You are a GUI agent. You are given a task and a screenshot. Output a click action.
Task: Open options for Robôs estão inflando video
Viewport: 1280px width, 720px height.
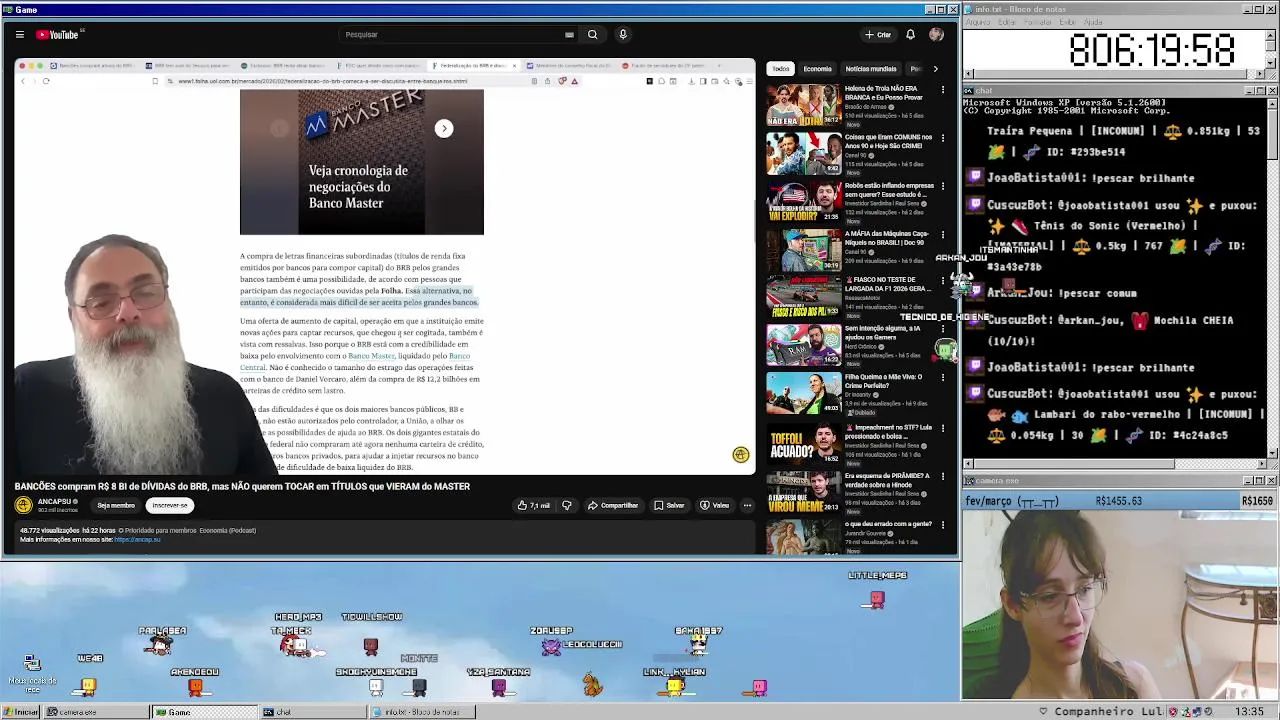pyautogui.click(x=942, y=187)
